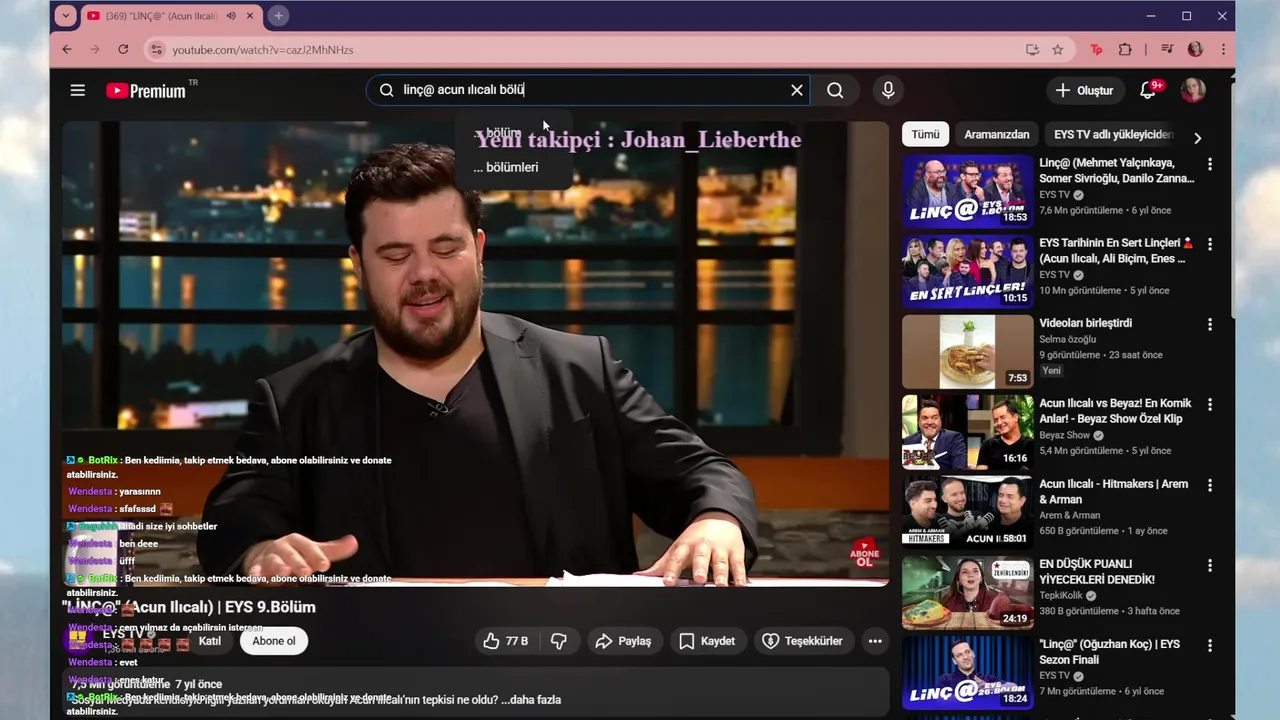Open Linç@ Oğuzhan Koç Sezon Finali title

point(1110,652)
